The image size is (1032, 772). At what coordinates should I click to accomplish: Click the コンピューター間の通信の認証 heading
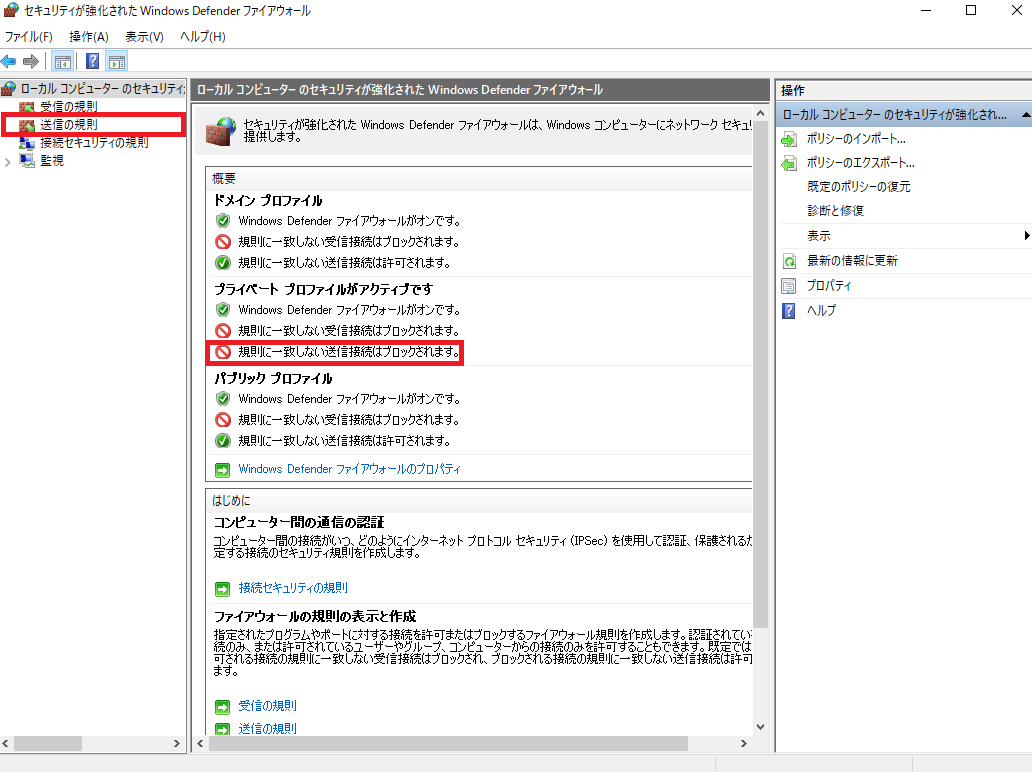tap(299, 523)
